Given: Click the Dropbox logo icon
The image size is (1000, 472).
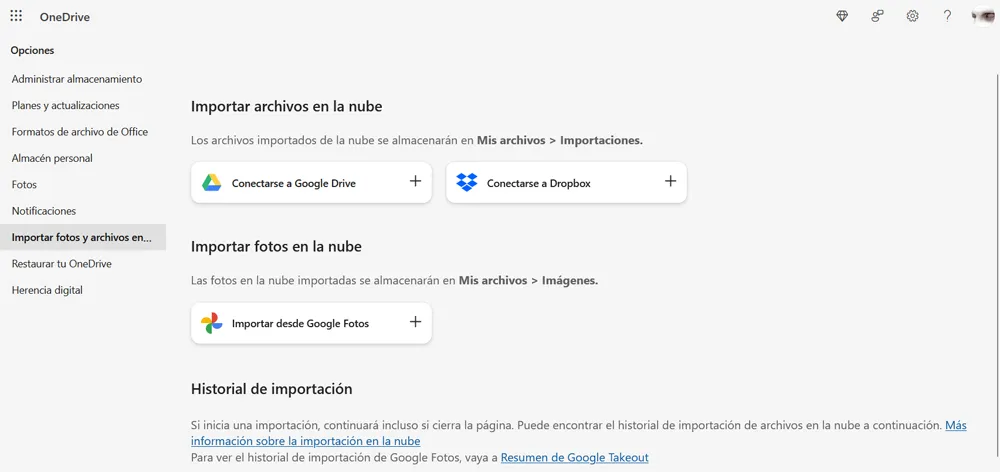Looking at the screenshot, I should coord(466,183).
